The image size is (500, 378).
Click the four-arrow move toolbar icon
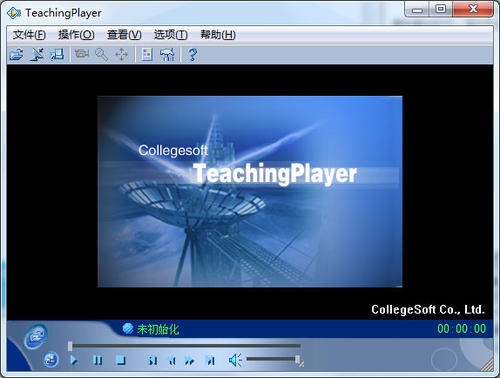pos(122,54)
